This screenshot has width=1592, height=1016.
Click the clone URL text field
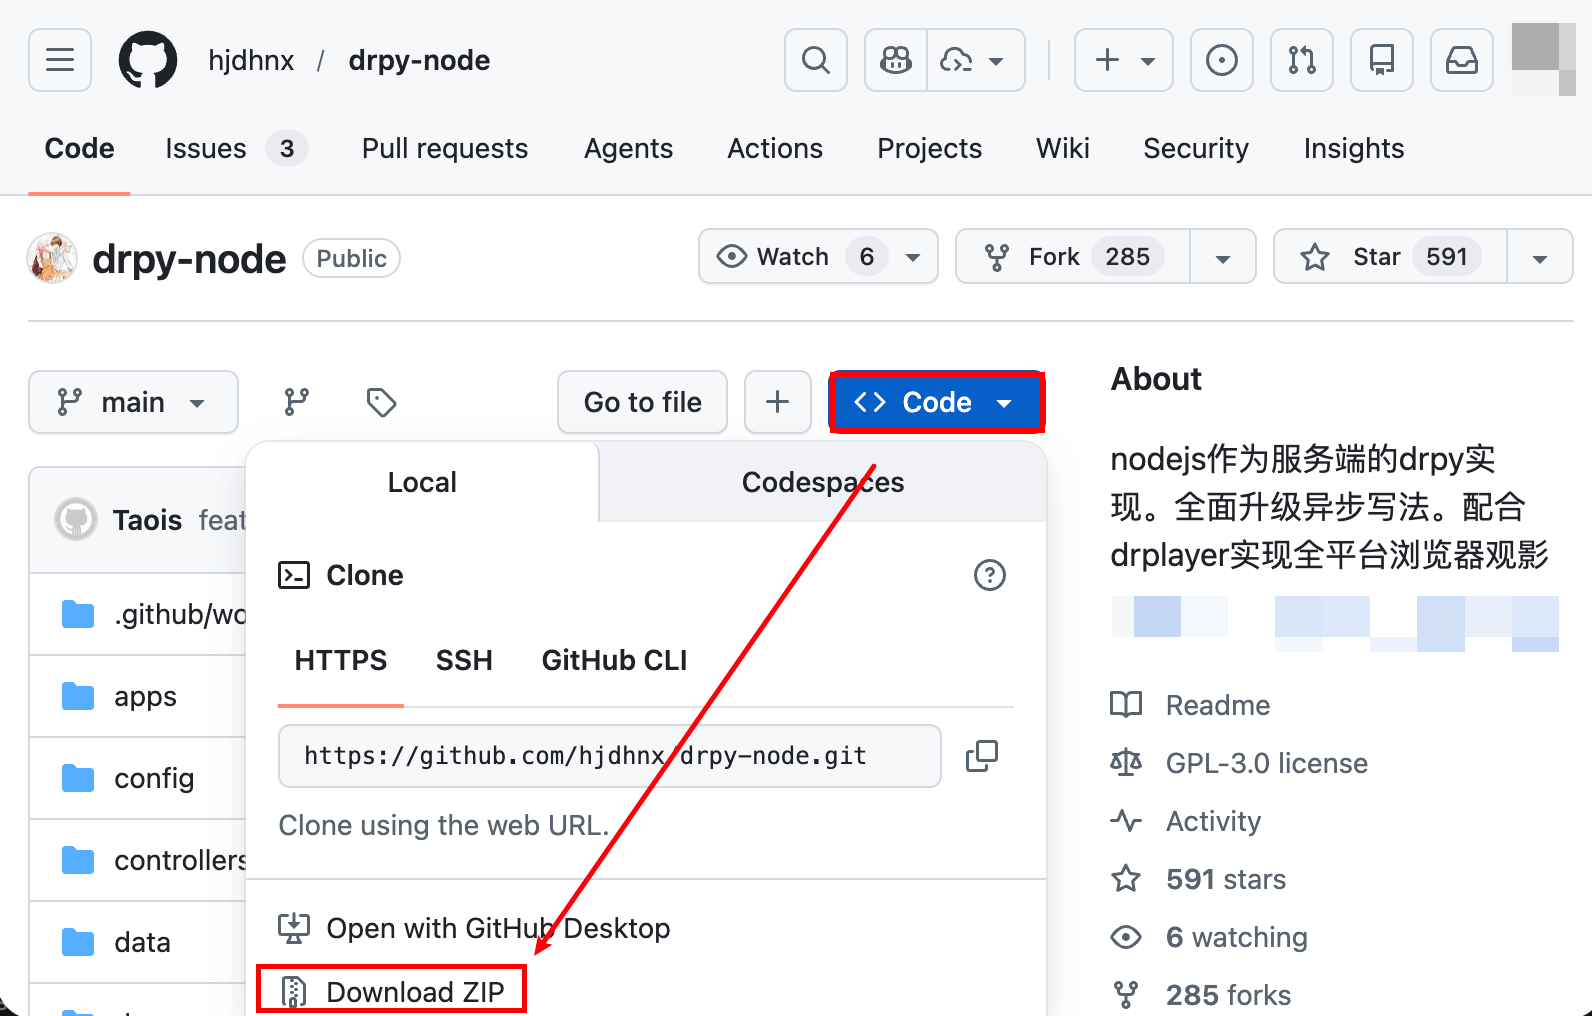tap(608, 756)
